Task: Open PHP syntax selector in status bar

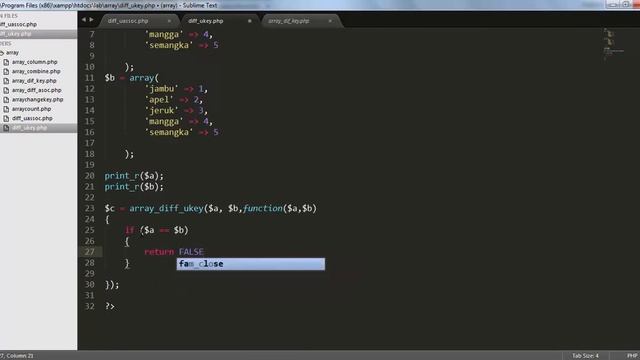Action: click(x=632, y=356)
